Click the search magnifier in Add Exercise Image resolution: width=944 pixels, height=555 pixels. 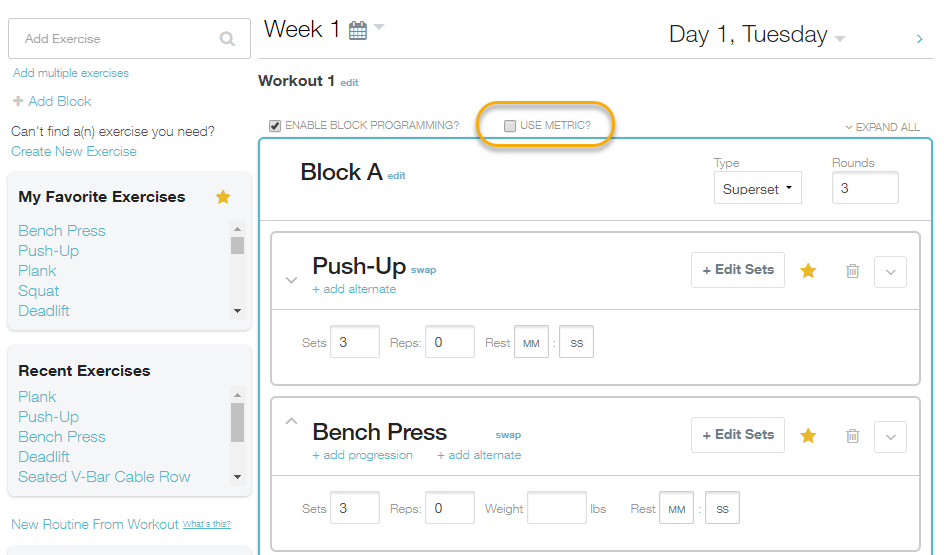[227, 39]
